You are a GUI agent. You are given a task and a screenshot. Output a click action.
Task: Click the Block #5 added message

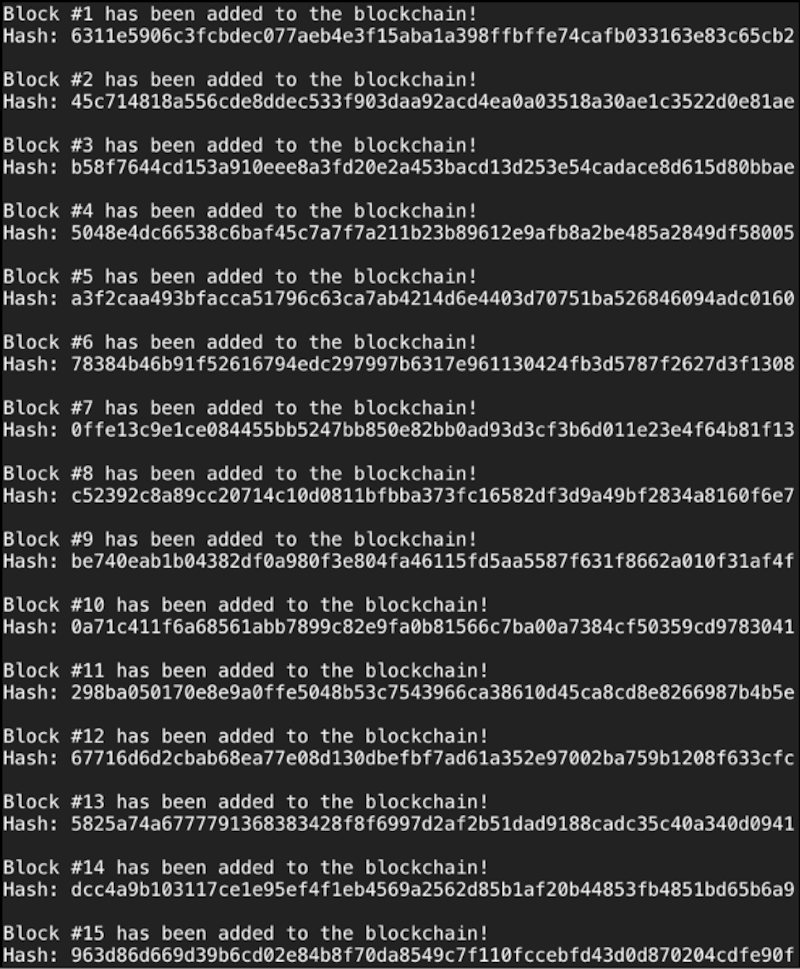click(240, 276)
